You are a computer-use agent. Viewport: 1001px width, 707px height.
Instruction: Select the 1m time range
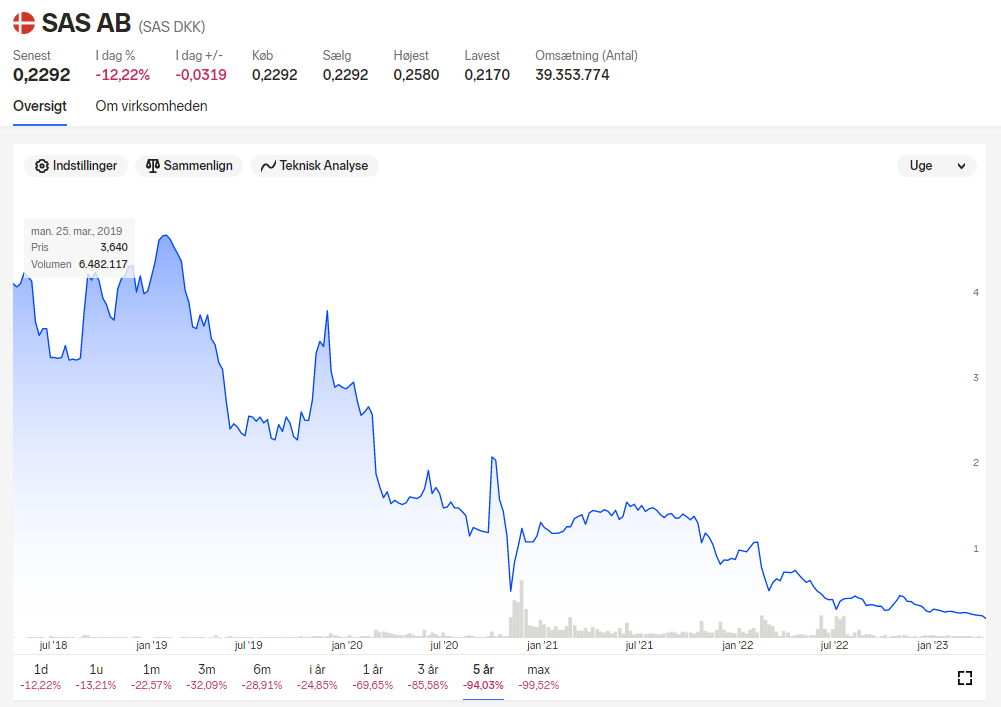pyautogui.click(x=151, y=677)
